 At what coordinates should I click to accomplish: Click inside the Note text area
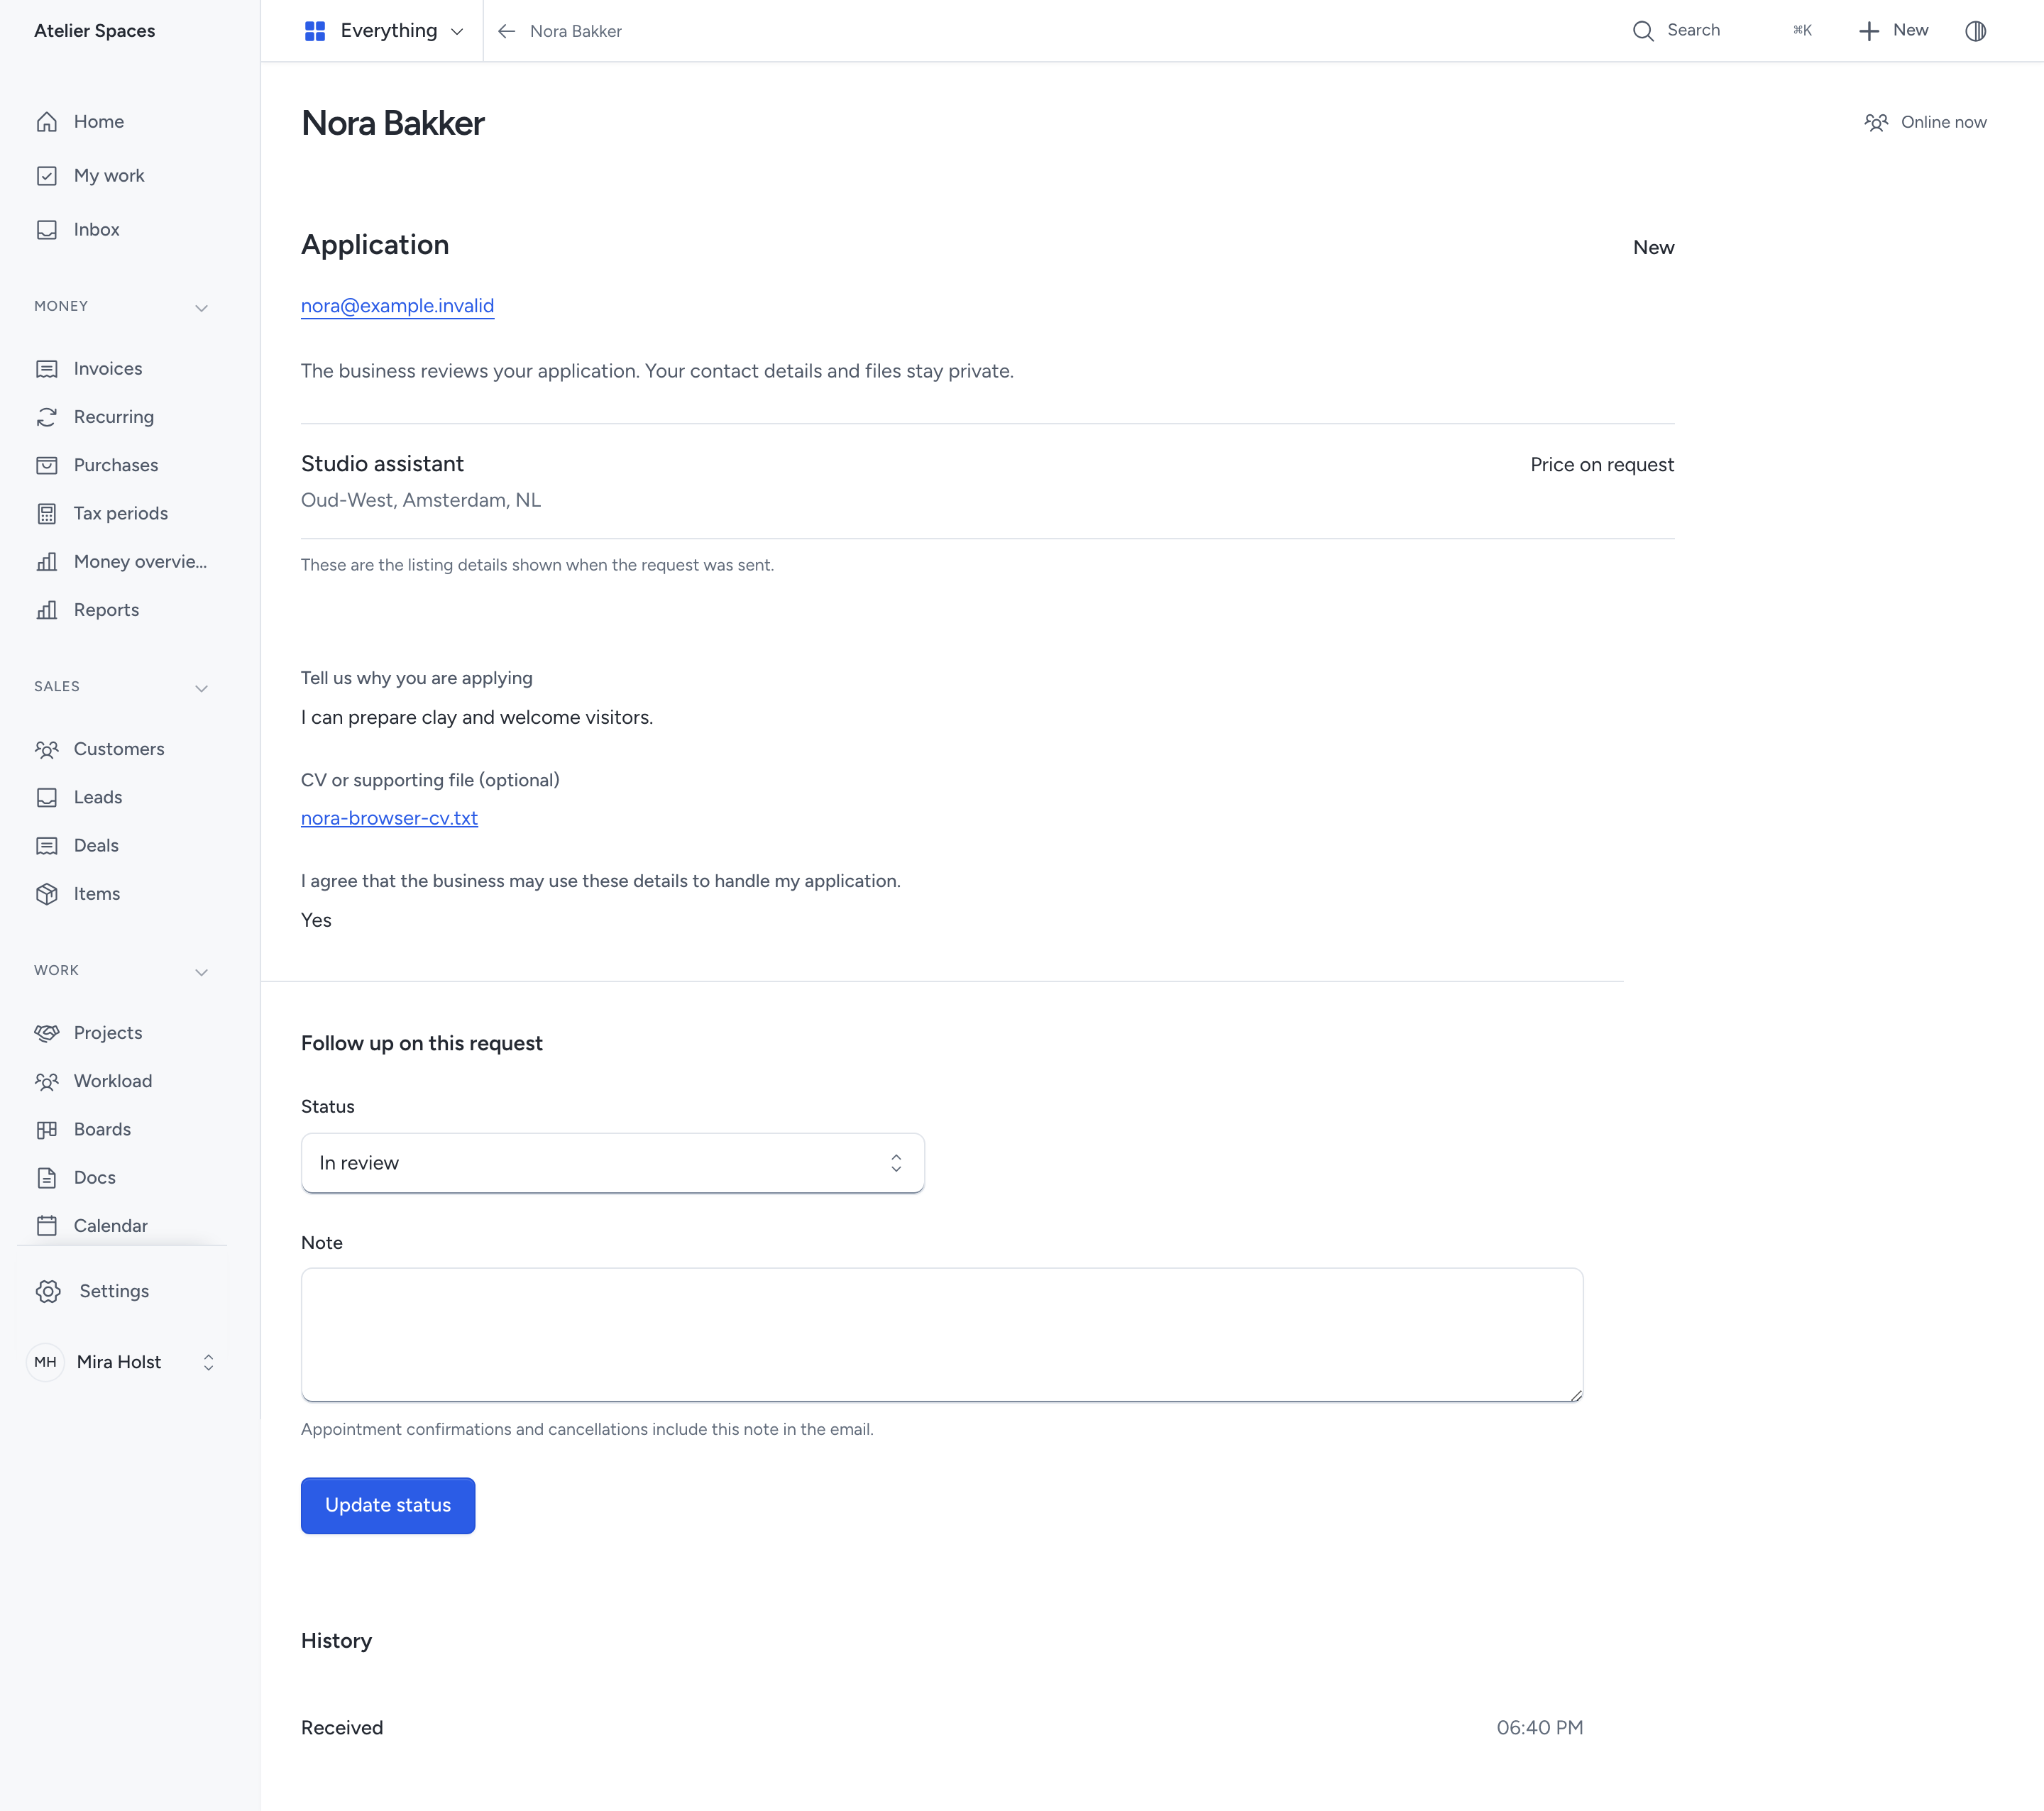pos(942,1335)
